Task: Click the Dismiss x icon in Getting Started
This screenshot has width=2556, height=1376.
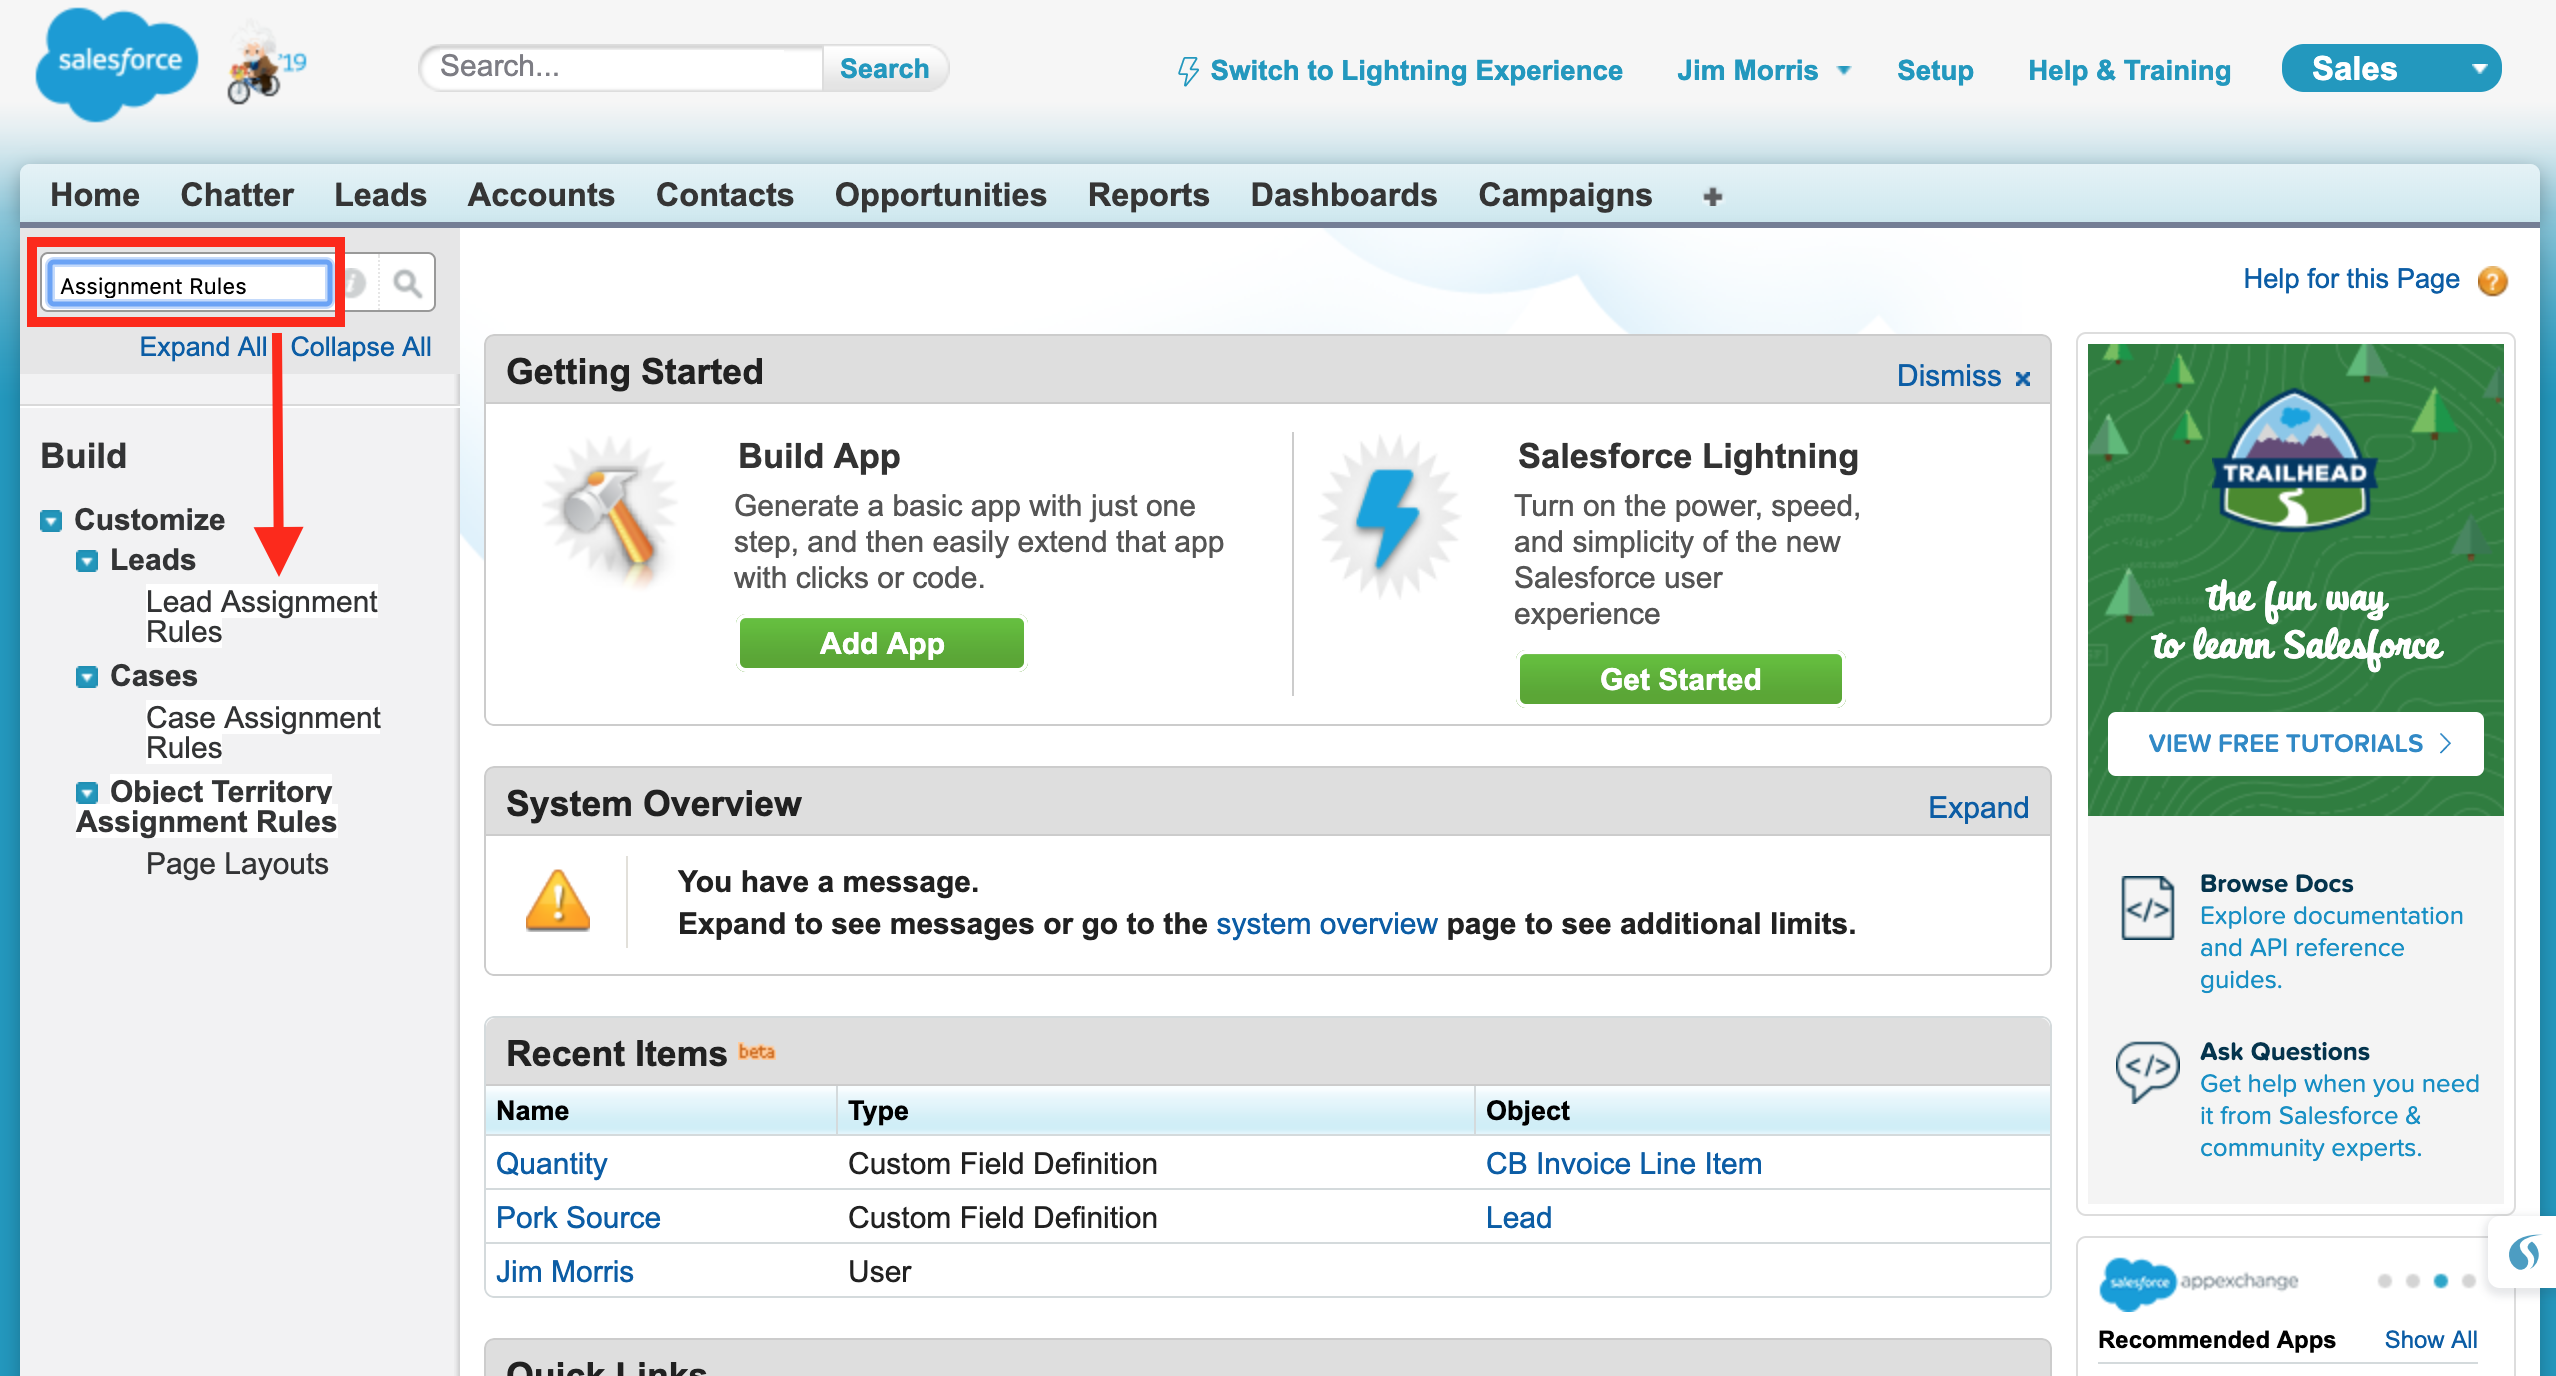Action: (x=2023, y=378)
